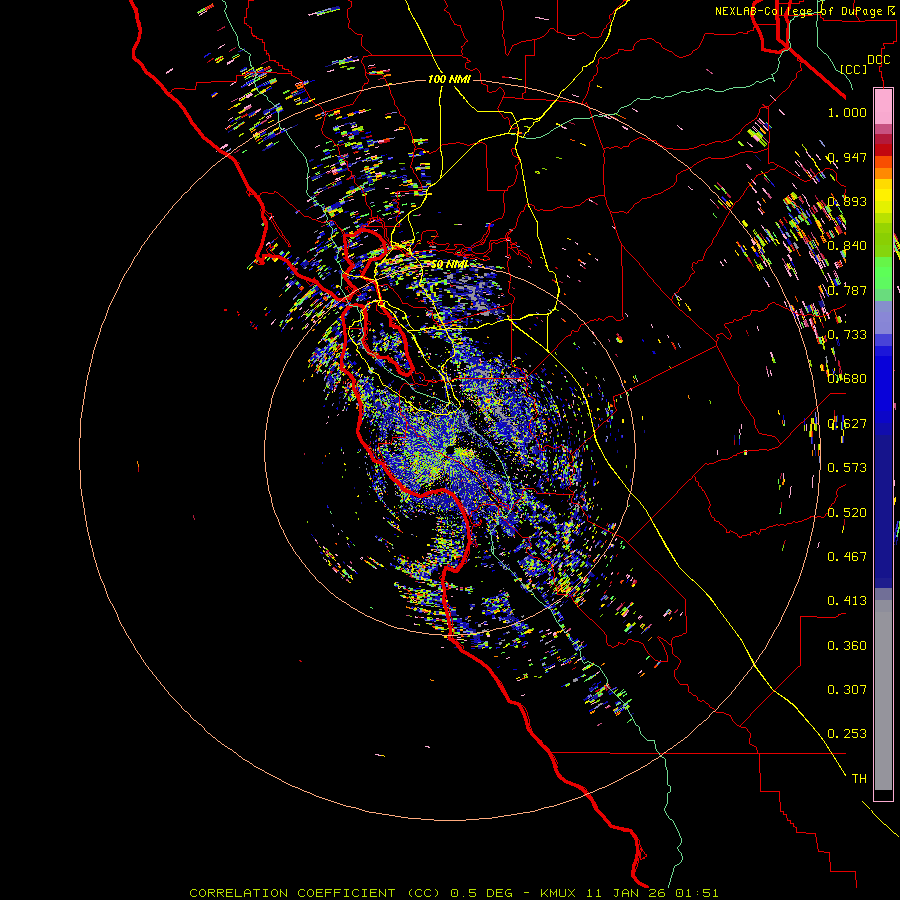Select the 0.520 legend value
Image resolution: width=900 pixels, height=900 pixels.
847,513
